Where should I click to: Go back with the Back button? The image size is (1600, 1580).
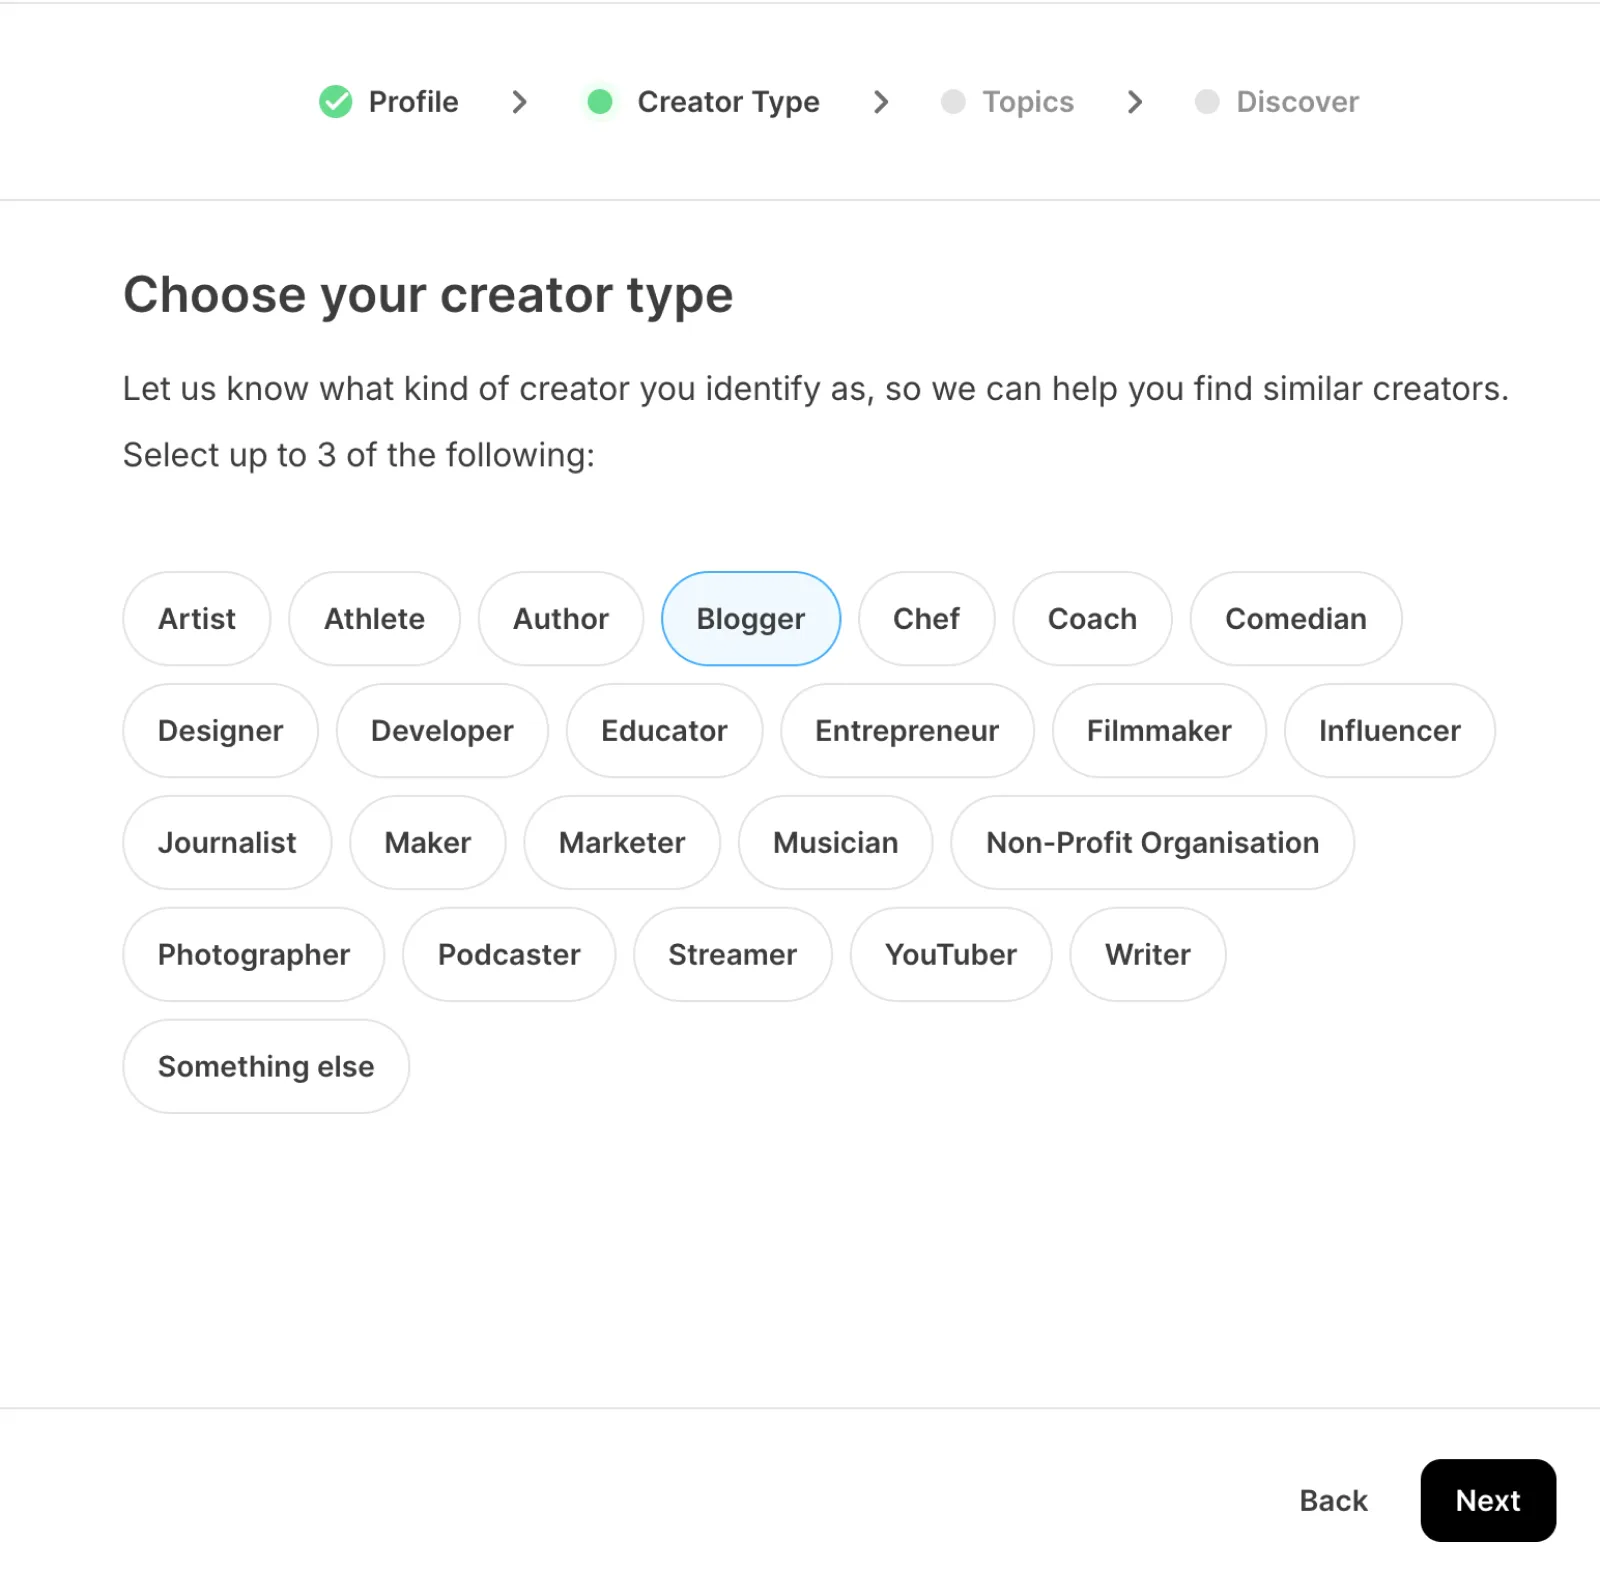coord(1333,1501)
